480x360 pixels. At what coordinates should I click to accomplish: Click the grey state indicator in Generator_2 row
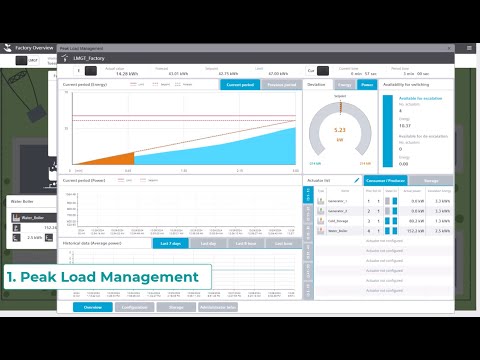(x=387, y=211)
